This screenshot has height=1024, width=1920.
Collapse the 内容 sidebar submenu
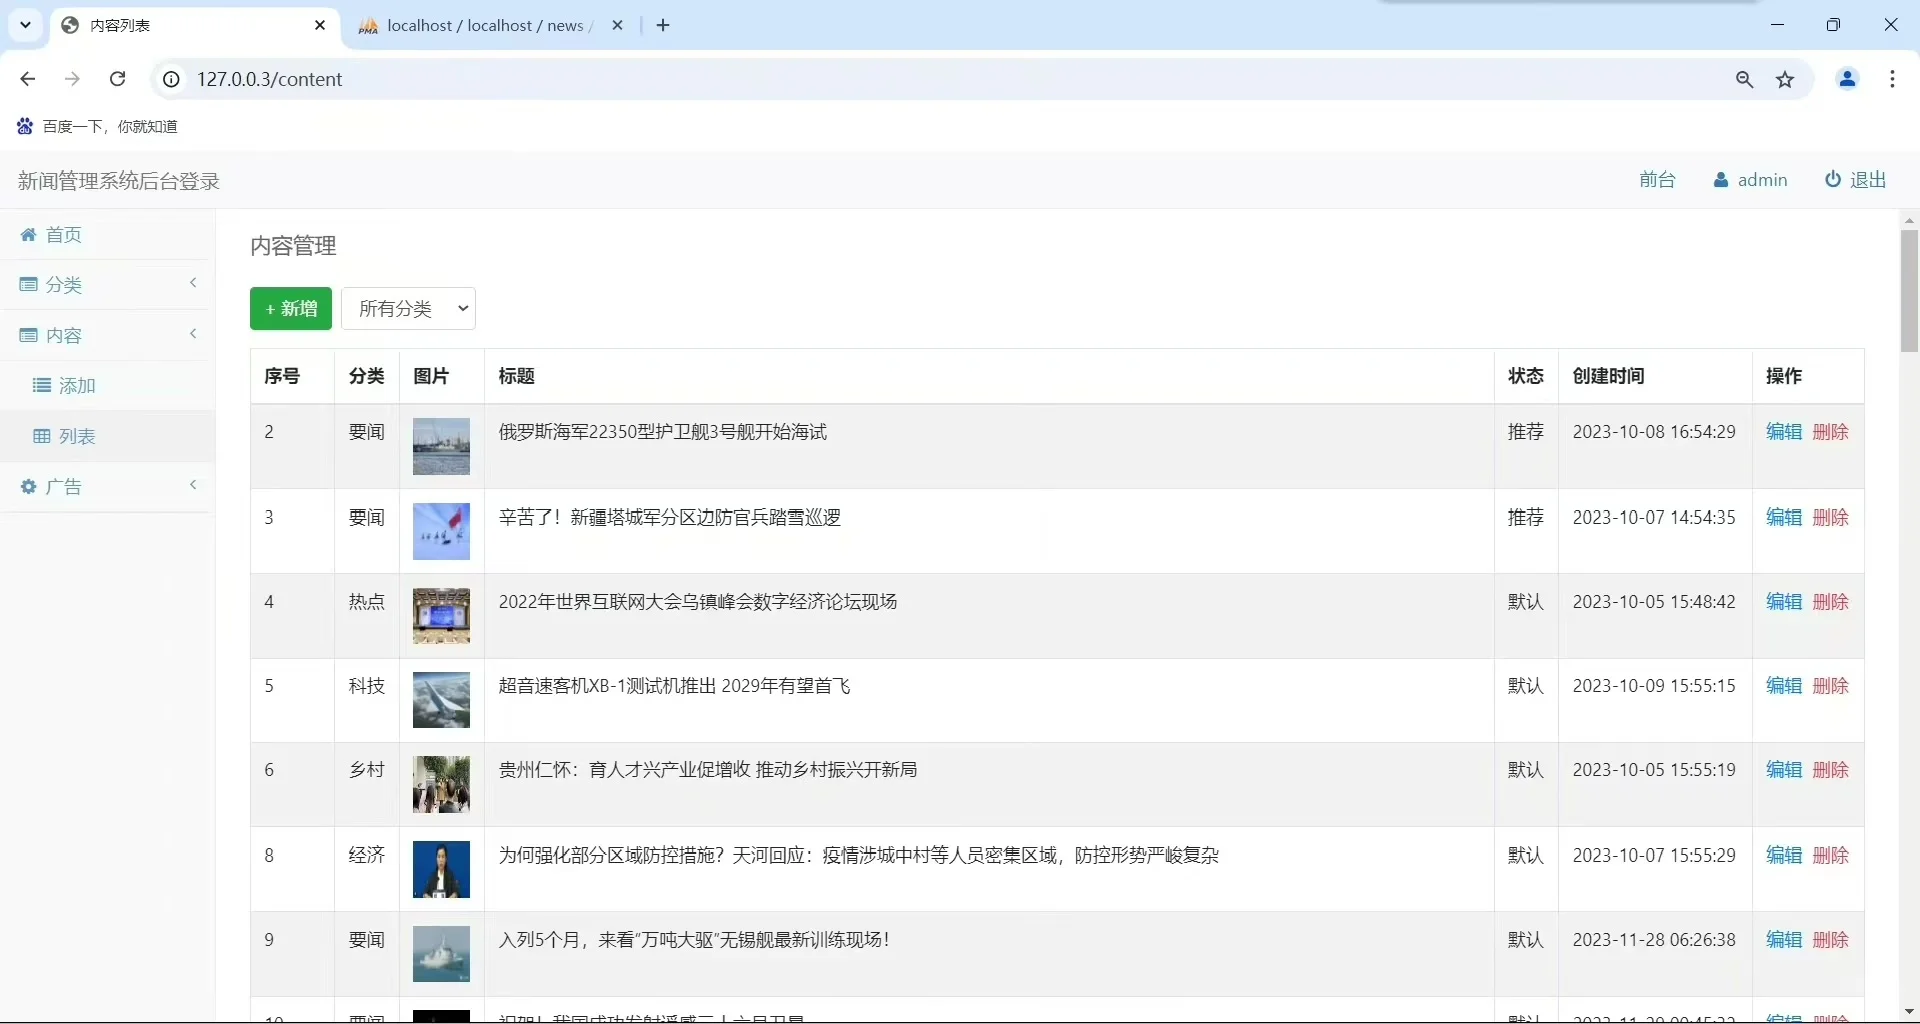click(193, 334)
